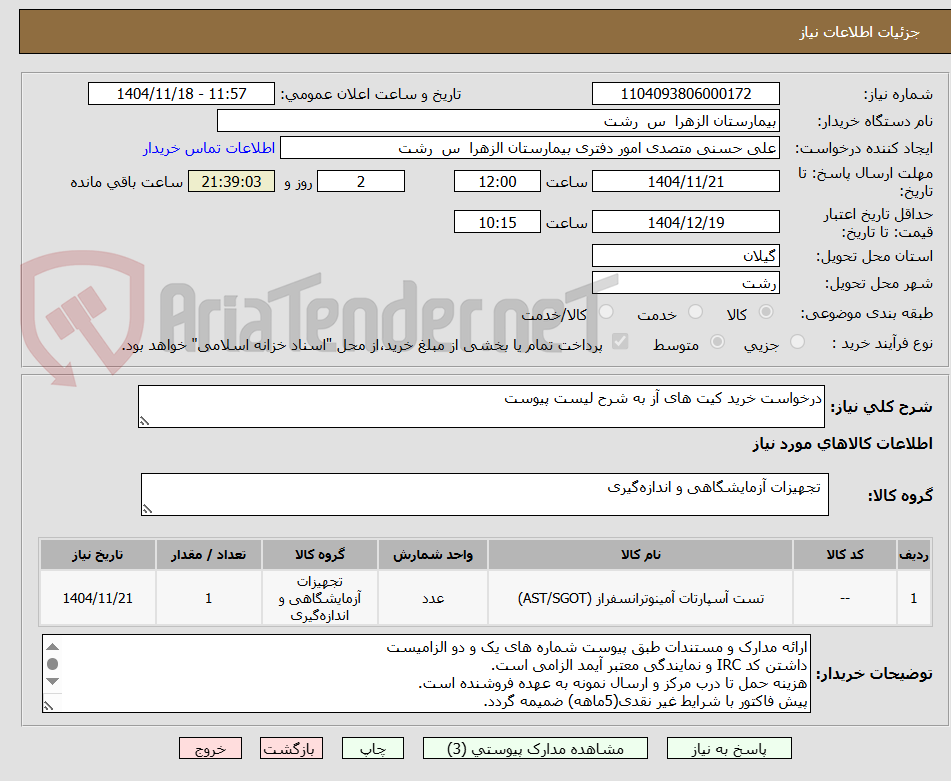This screenshot has width=951, height=781.
Task: Select the کالا radio button
Action: [766, 312]
